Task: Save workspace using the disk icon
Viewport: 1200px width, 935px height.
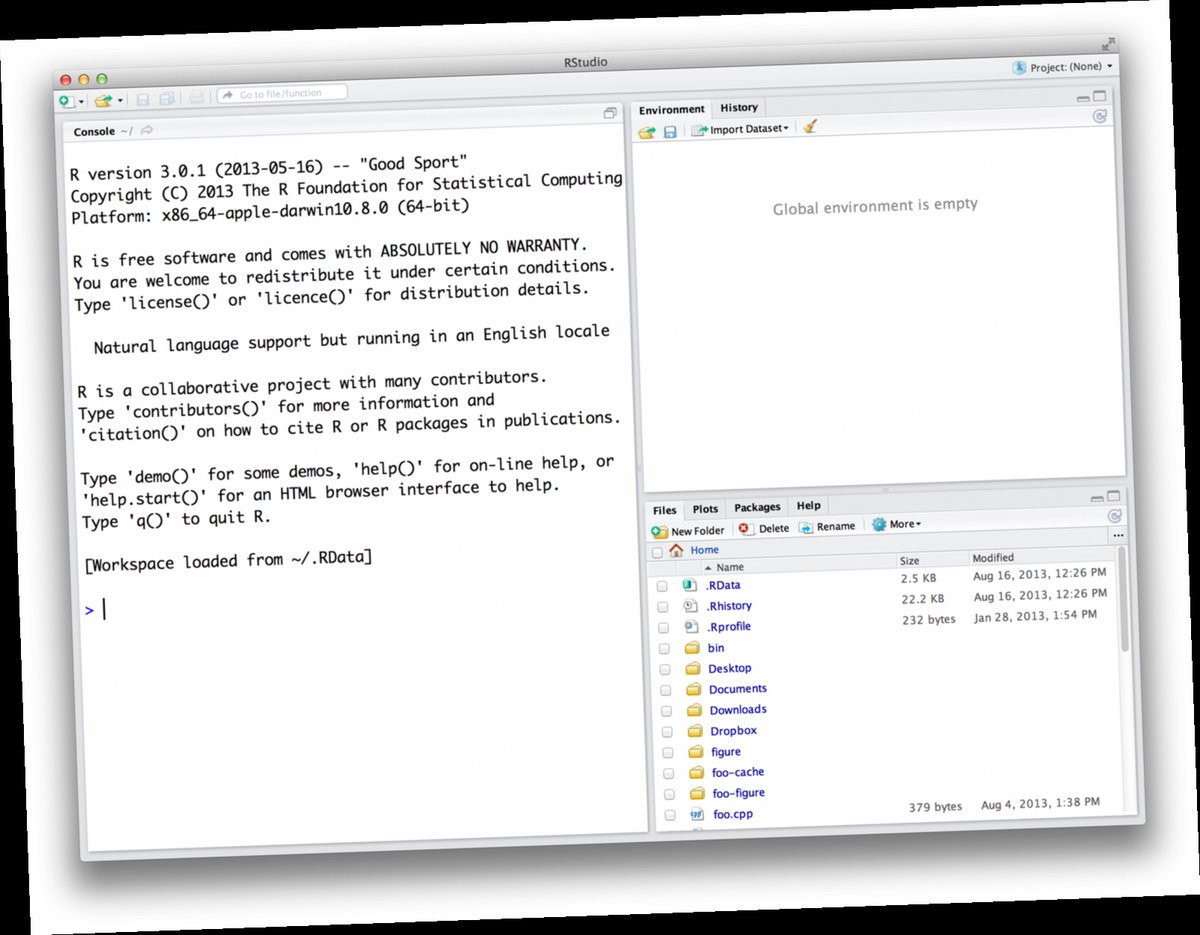Action: click(x=668, y=129)
